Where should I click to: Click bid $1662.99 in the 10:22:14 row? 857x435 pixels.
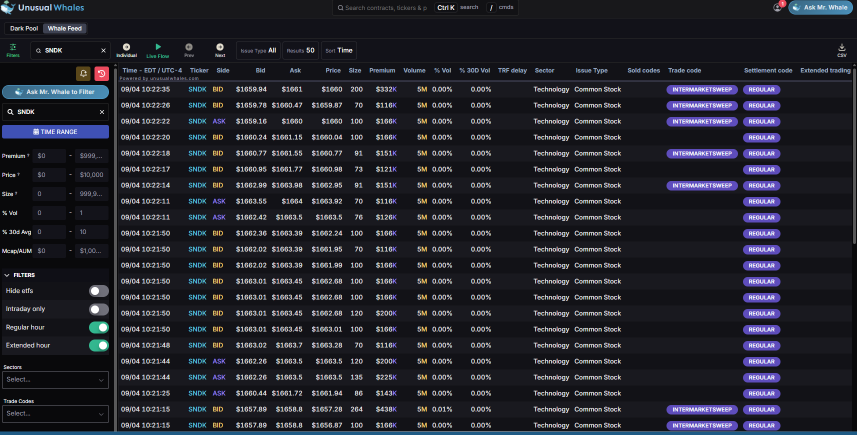point(251,185)
